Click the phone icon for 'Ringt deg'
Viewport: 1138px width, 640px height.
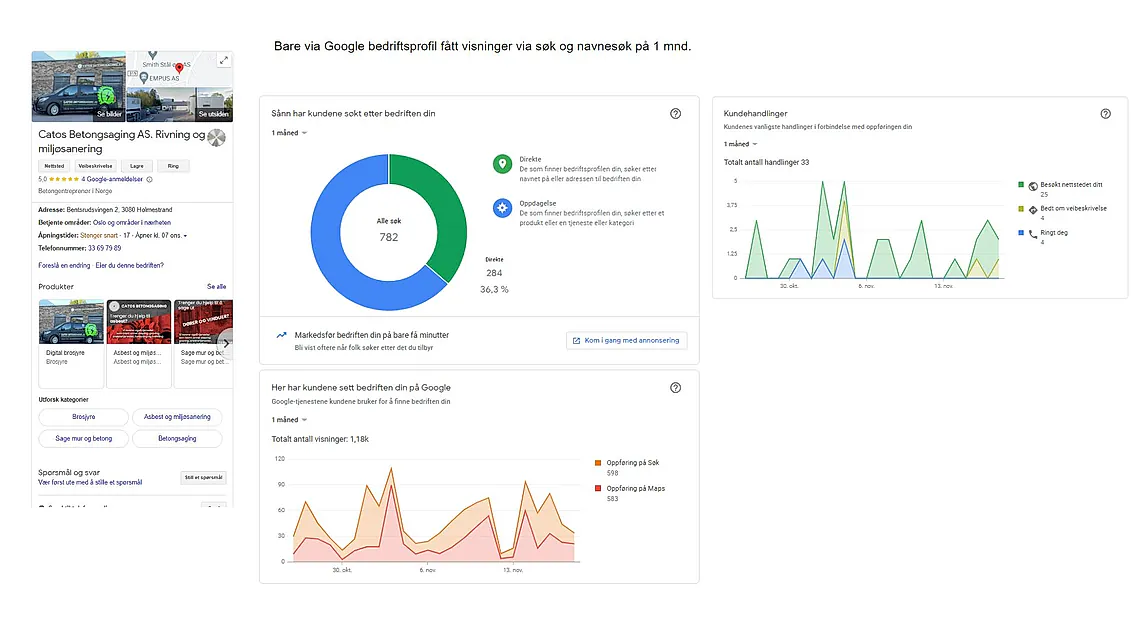coord(1033,234)
